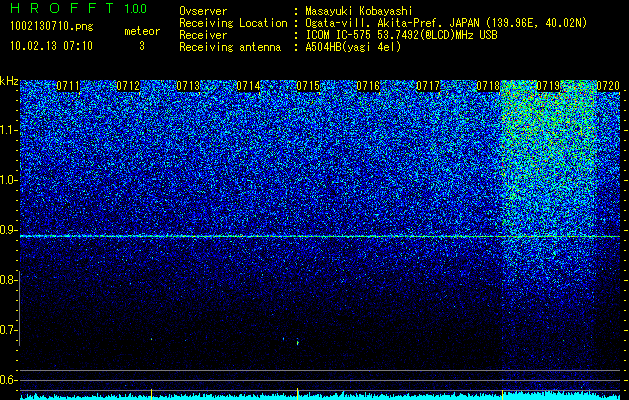This screenshot has width=629, height=400.
Task: Click the 0.7 frequency axis label
Action: tap(8, 330)
